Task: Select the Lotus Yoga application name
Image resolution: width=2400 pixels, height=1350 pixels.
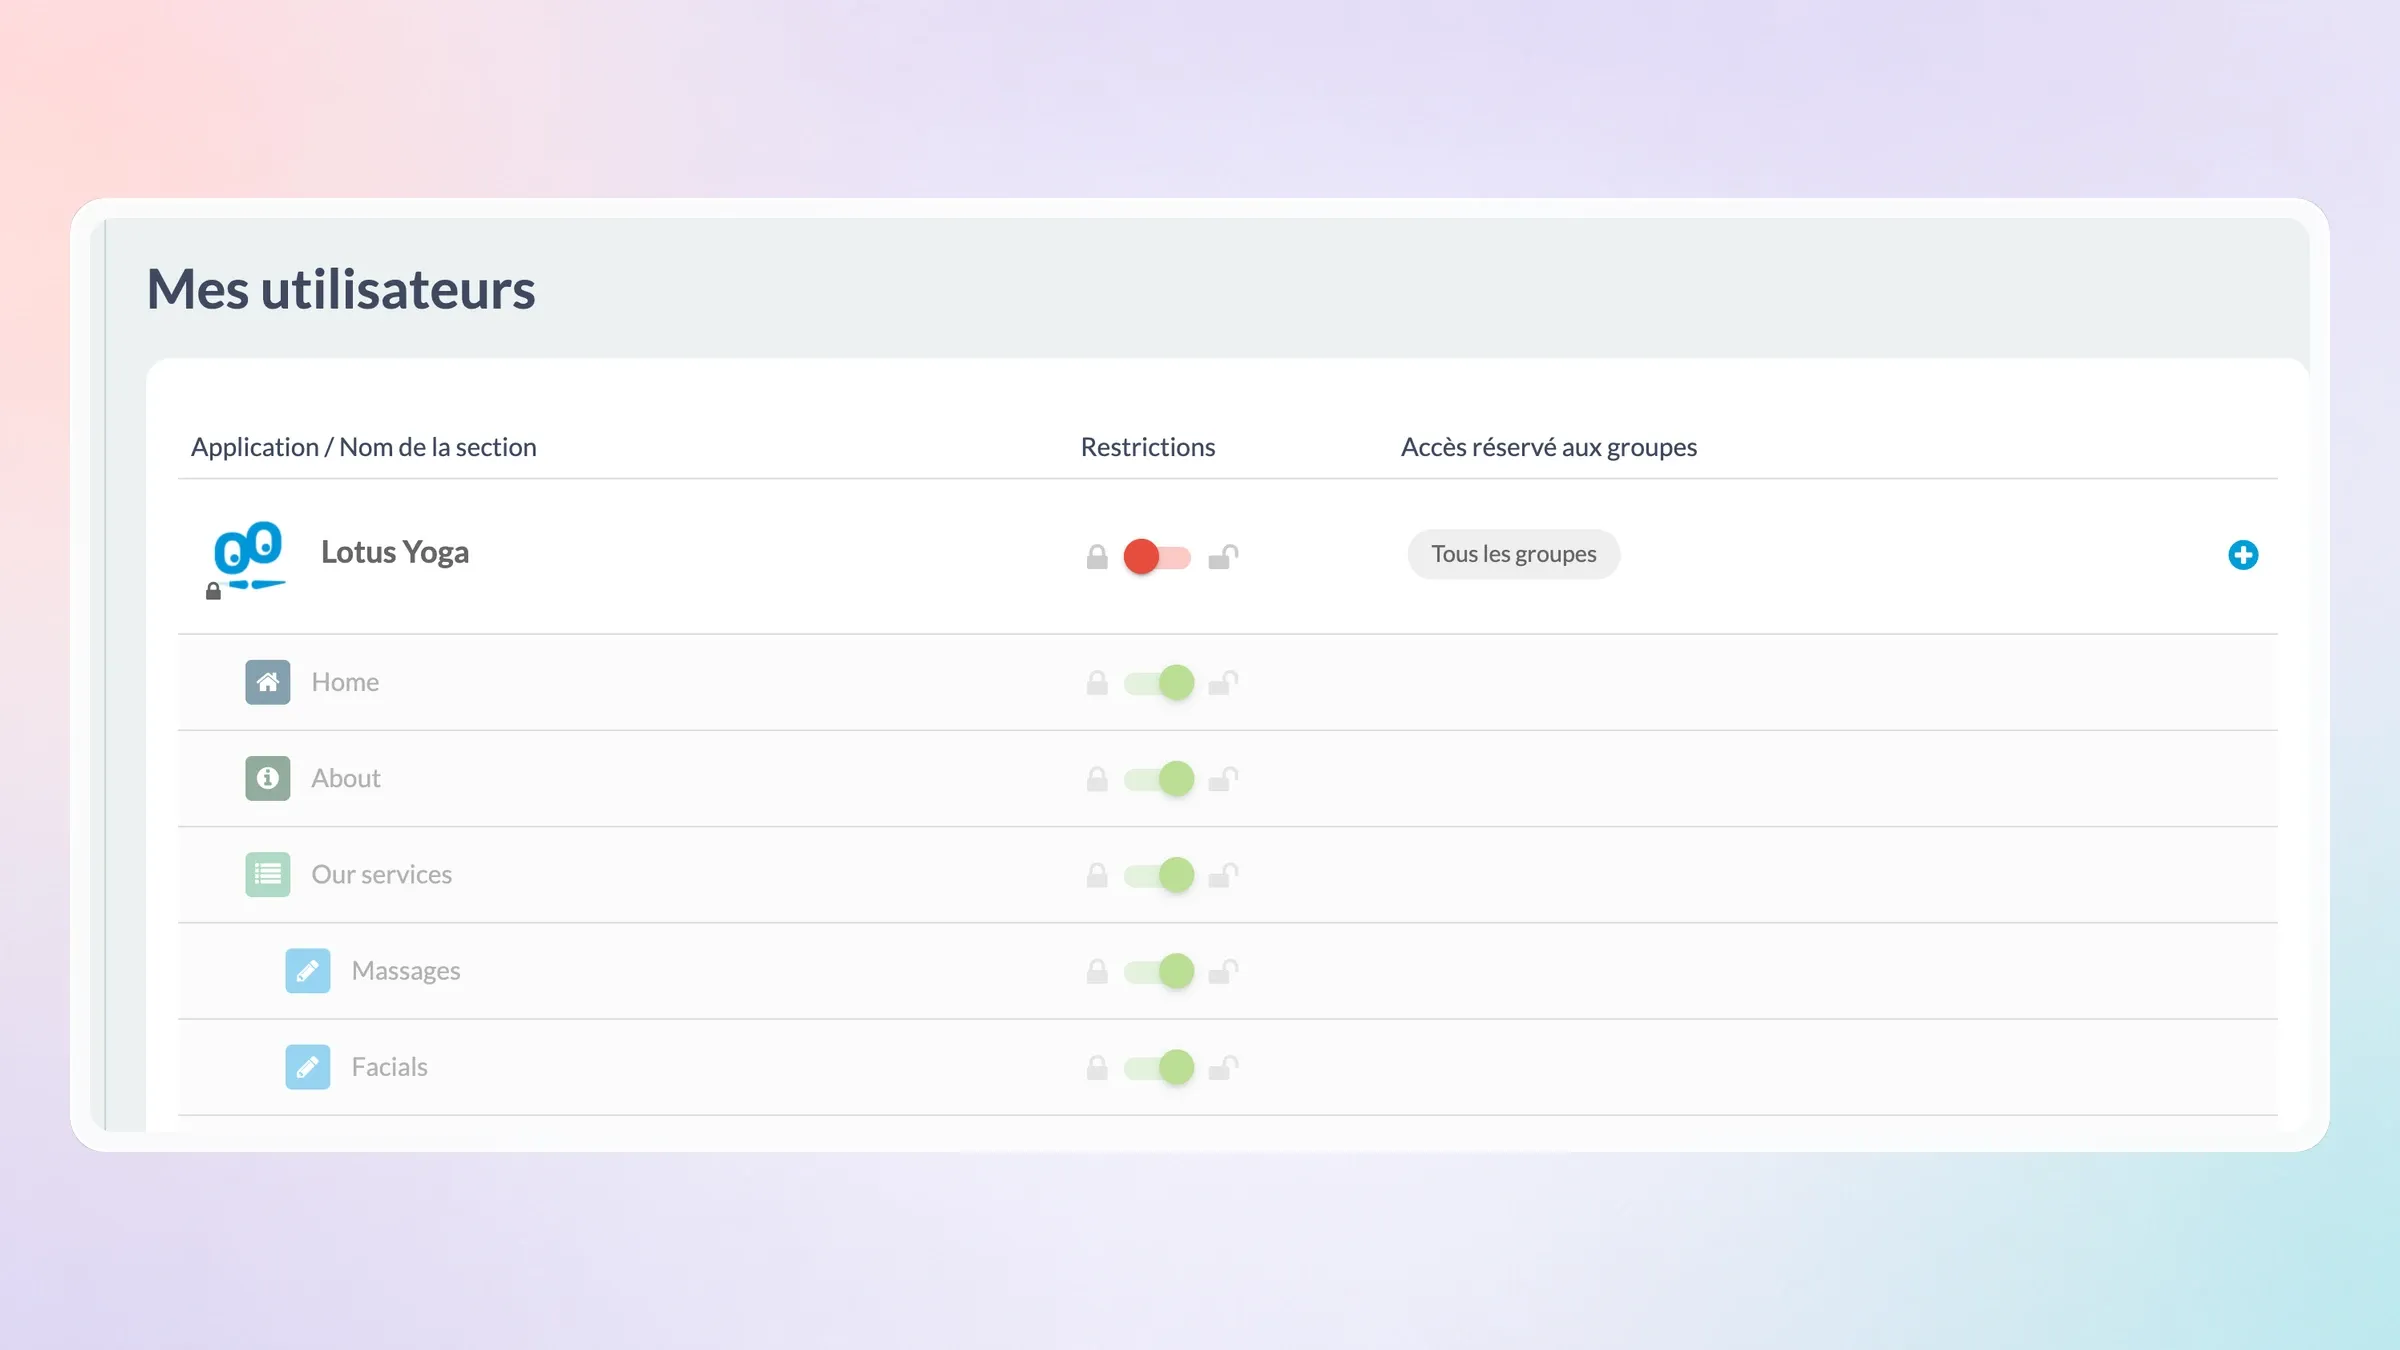Action: 395,552
